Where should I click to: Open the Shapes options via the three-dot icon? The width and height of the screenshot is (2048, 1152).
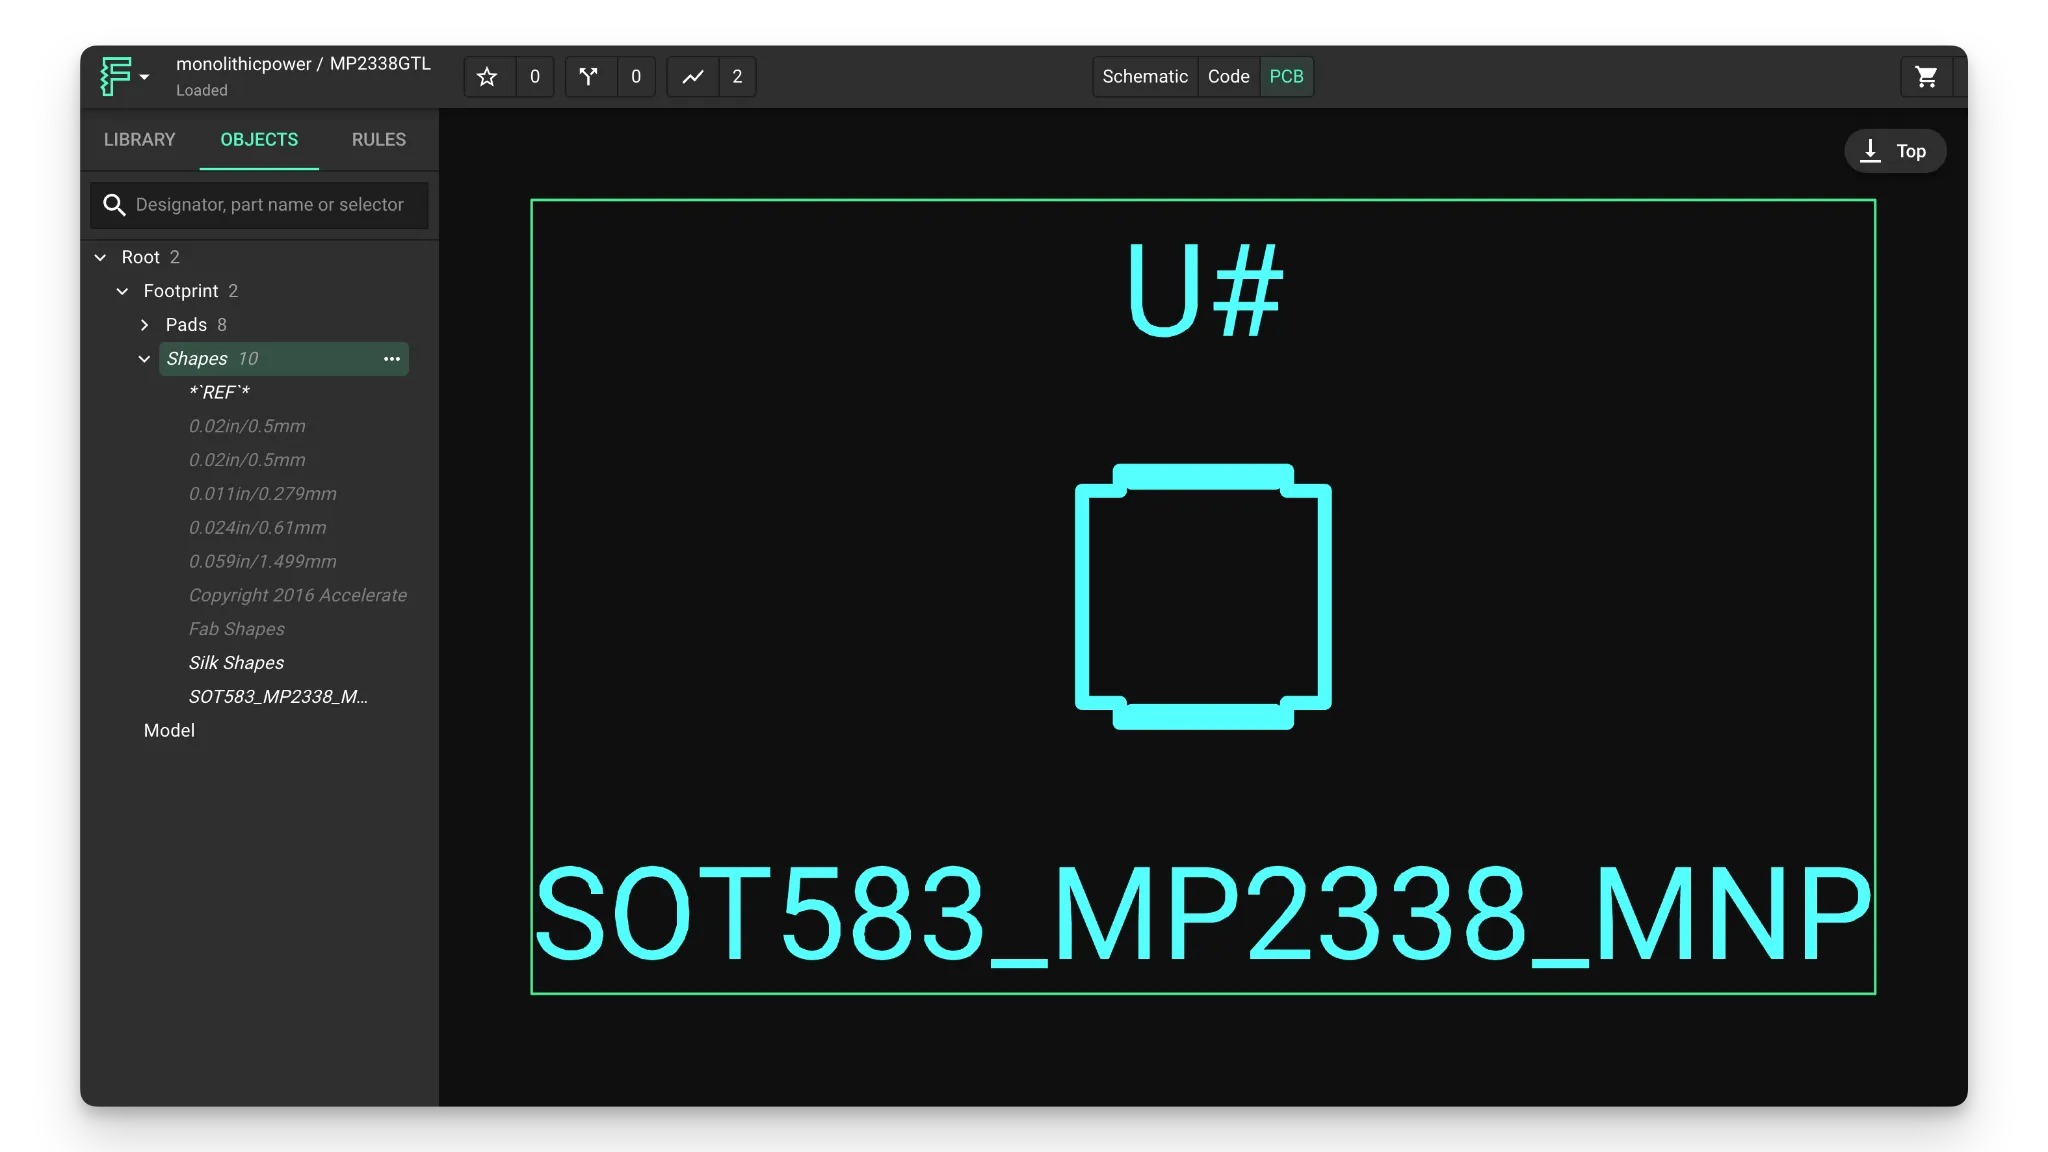coord(391,358)
